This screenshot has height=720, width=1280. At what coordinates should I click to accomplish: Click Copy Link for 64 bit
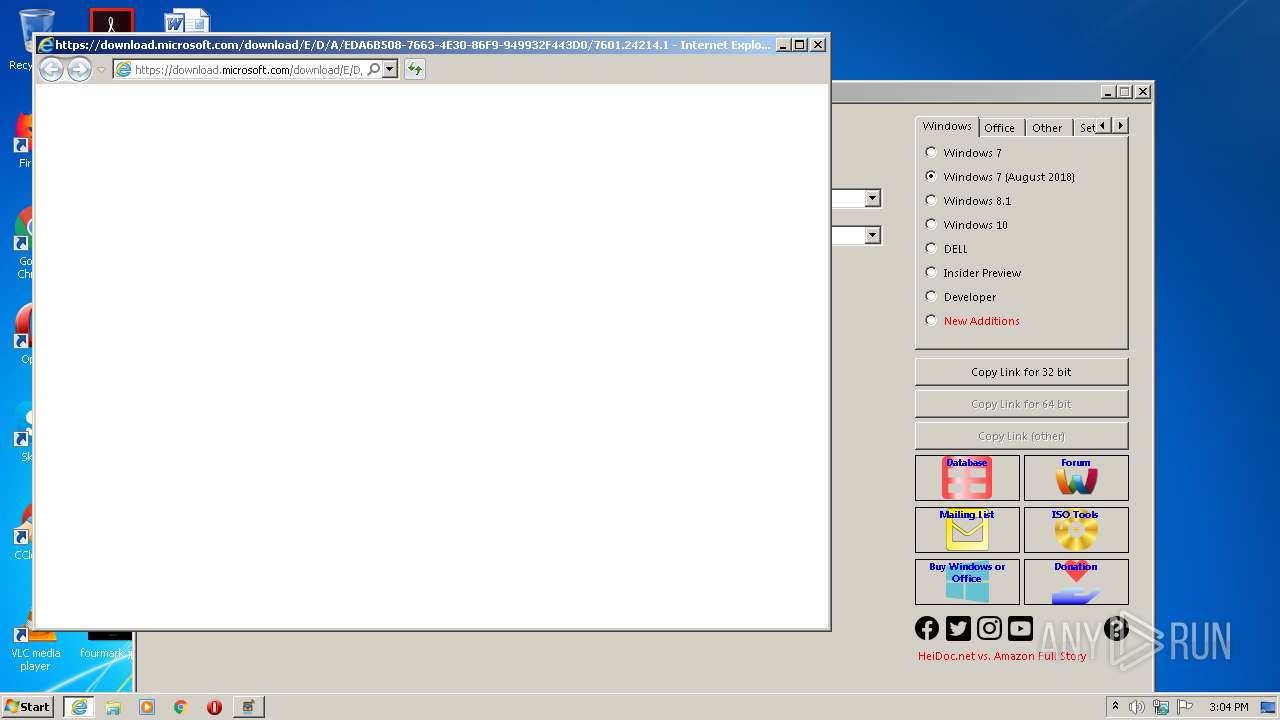click(1021, 404)
